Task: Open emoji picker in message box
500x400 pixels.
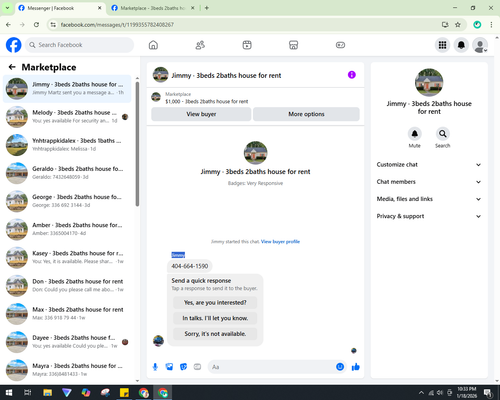Action: coord(340,367)
